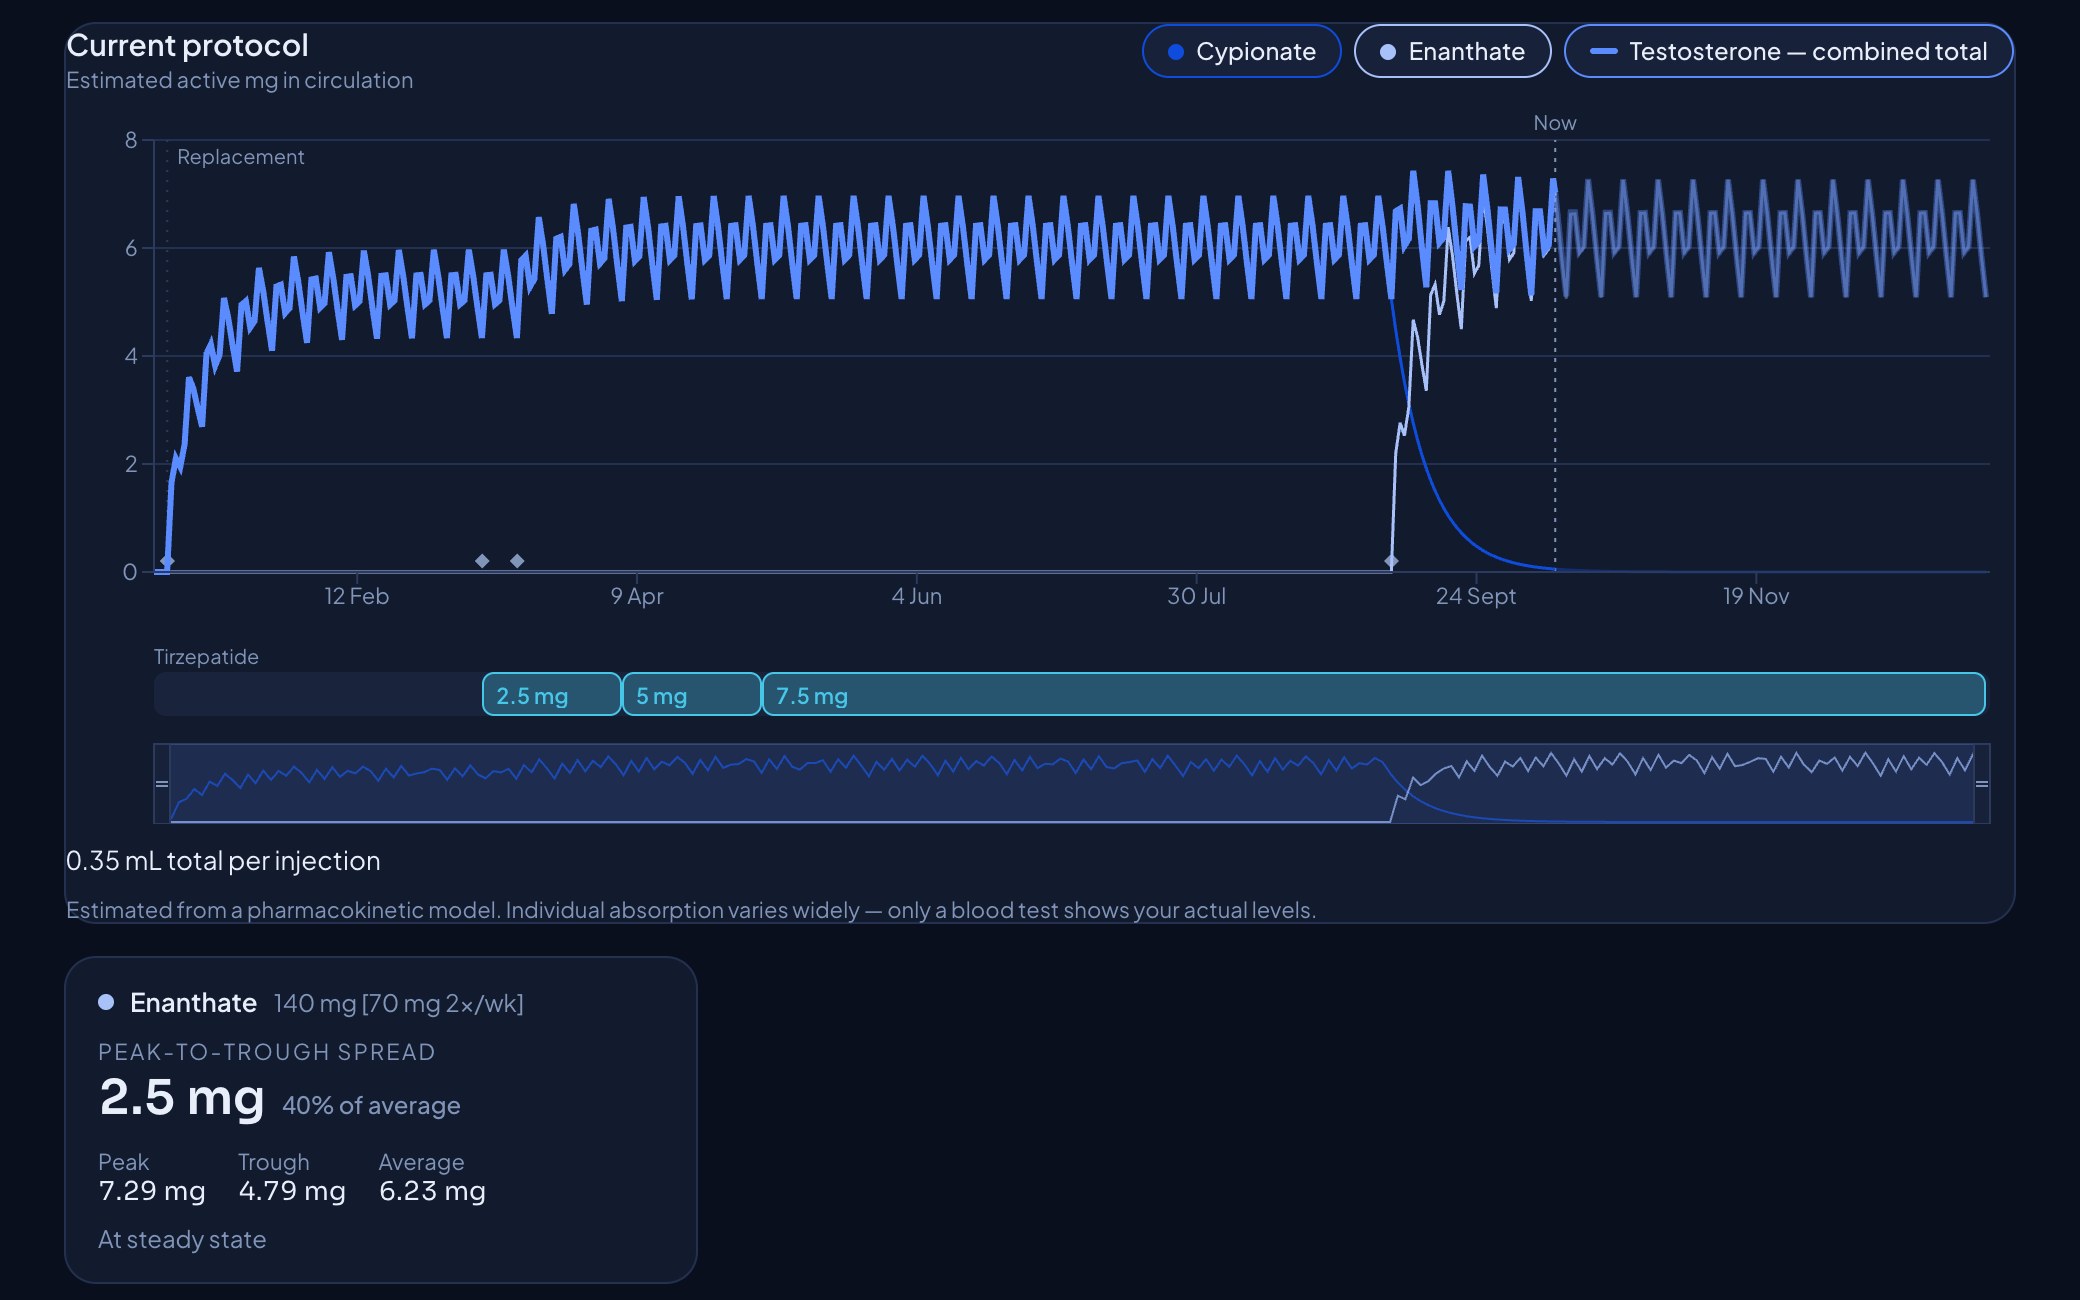The image size is (2080, 1300).
Task: Click the 19 Nov axis date
Action: (x=1756, y=596)
